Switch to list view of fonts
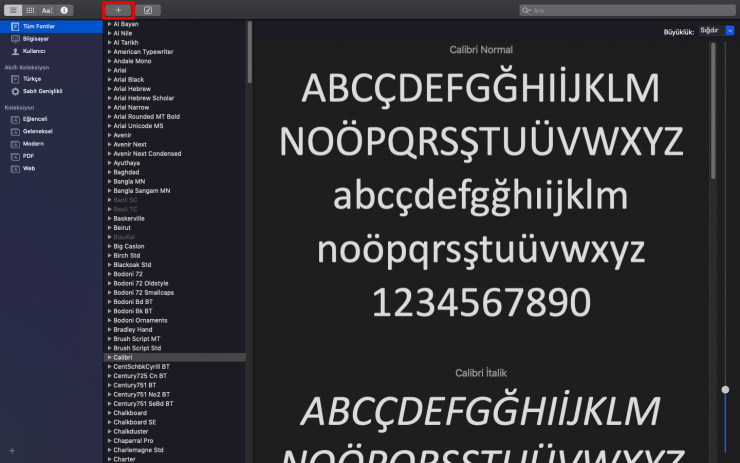The width and height of the screenshot is (740, 463). tap(13, 10)
